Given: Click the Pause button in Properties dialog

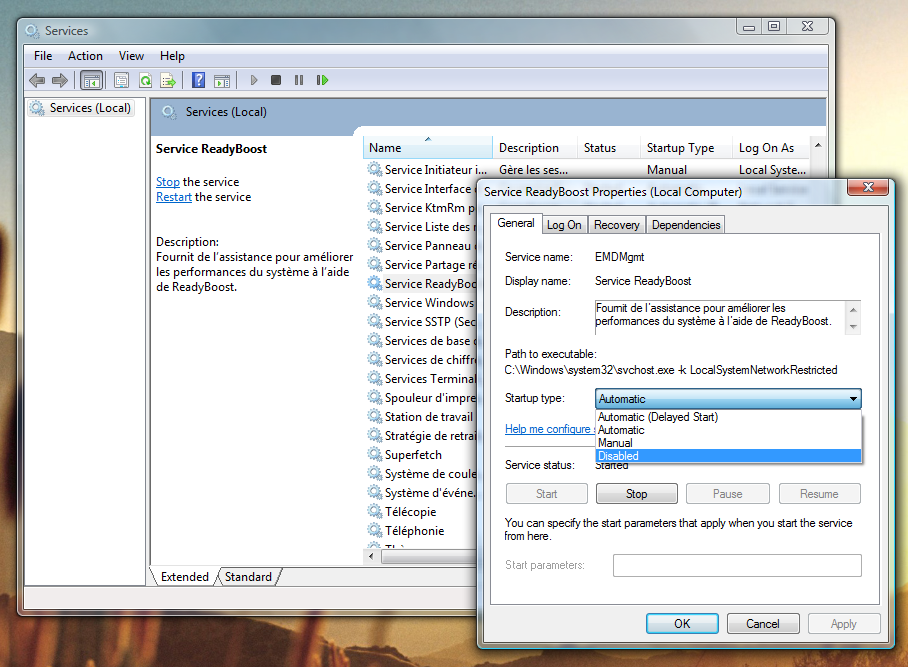Looking at the screenshot, I should (x=727, y=494).
